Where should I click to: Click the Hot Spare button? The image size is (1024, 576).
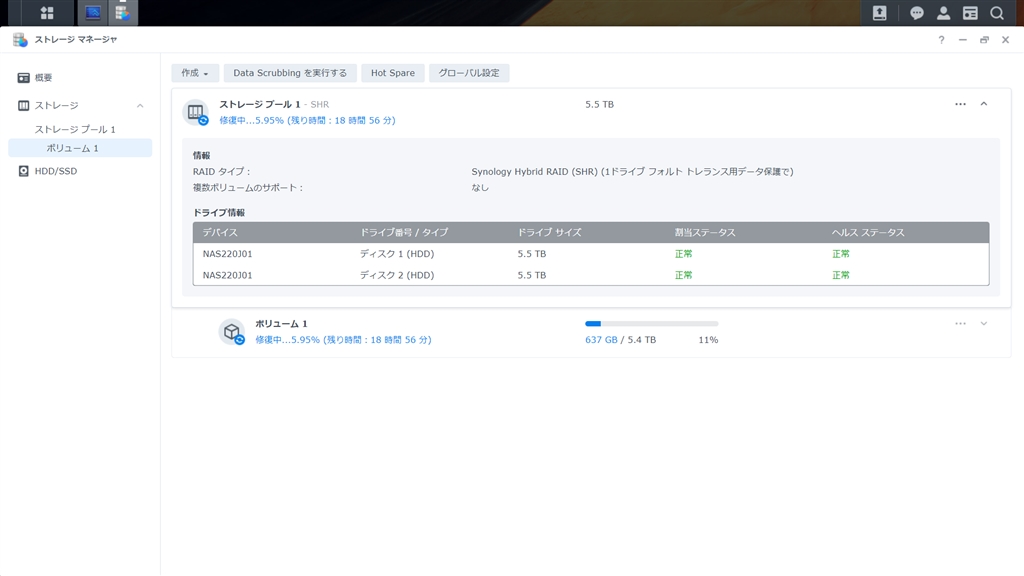(392, 73)
